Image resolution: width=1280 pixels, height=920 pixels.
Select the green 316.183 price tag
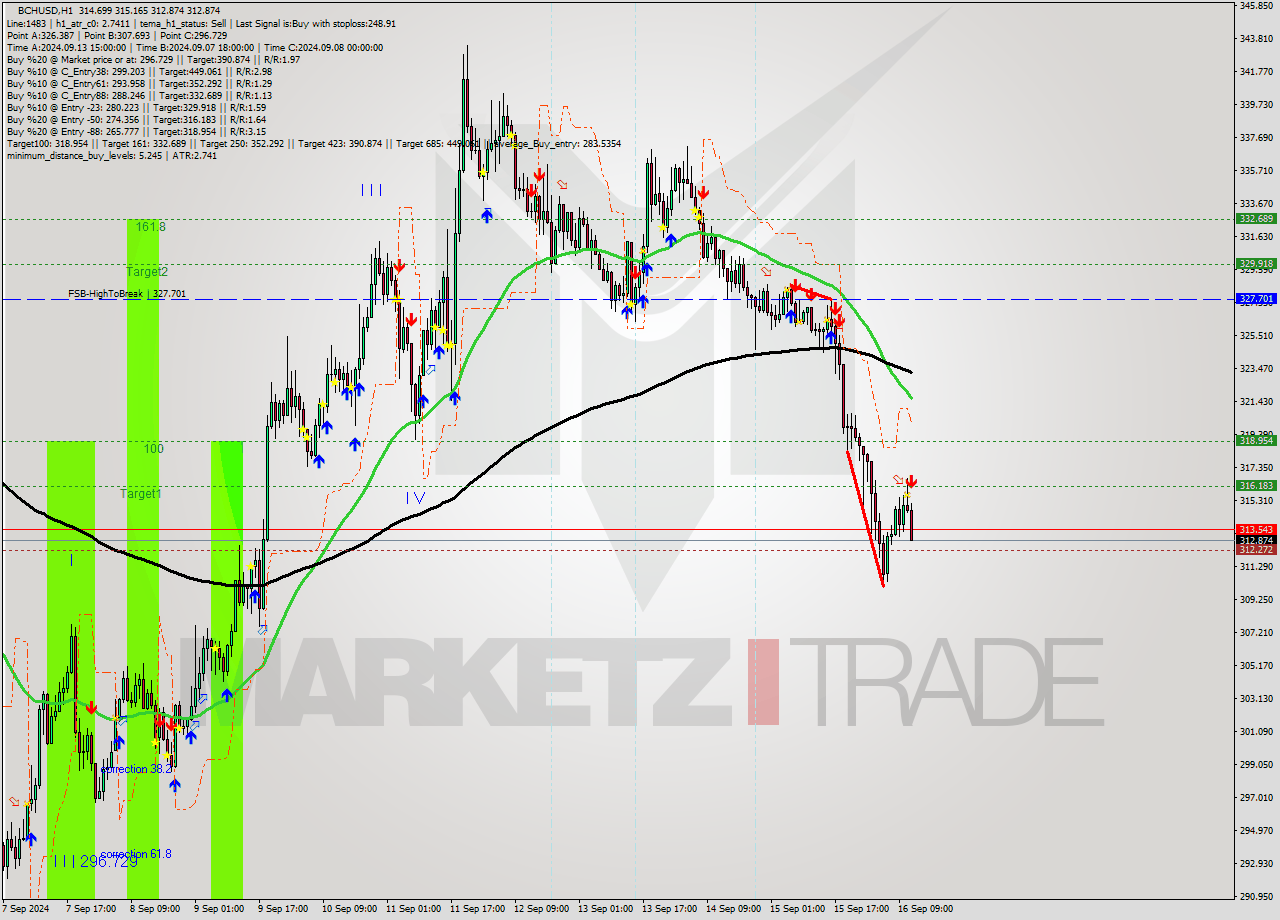[x=1256, y=486]
